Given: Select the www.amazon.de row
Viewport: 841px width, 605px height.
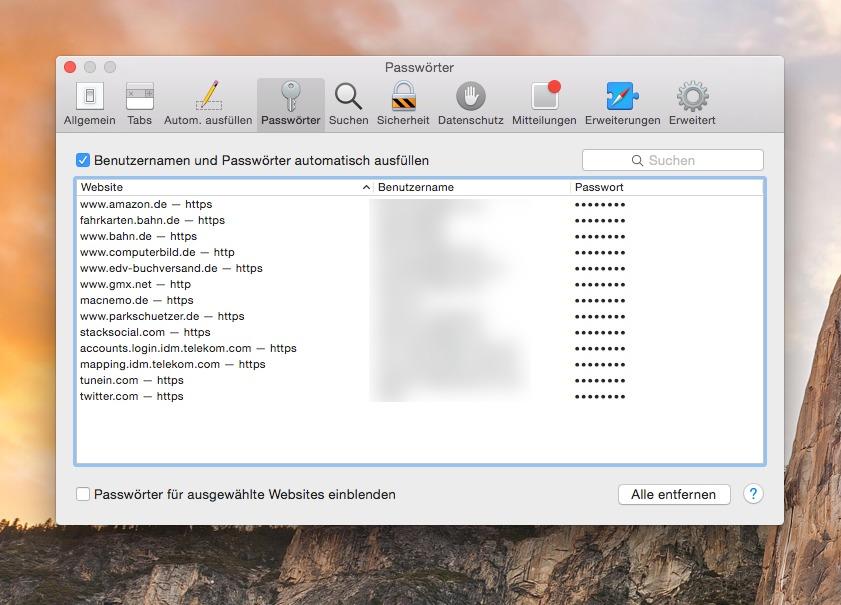Looking at the screenshot, I should click(420, 204).
